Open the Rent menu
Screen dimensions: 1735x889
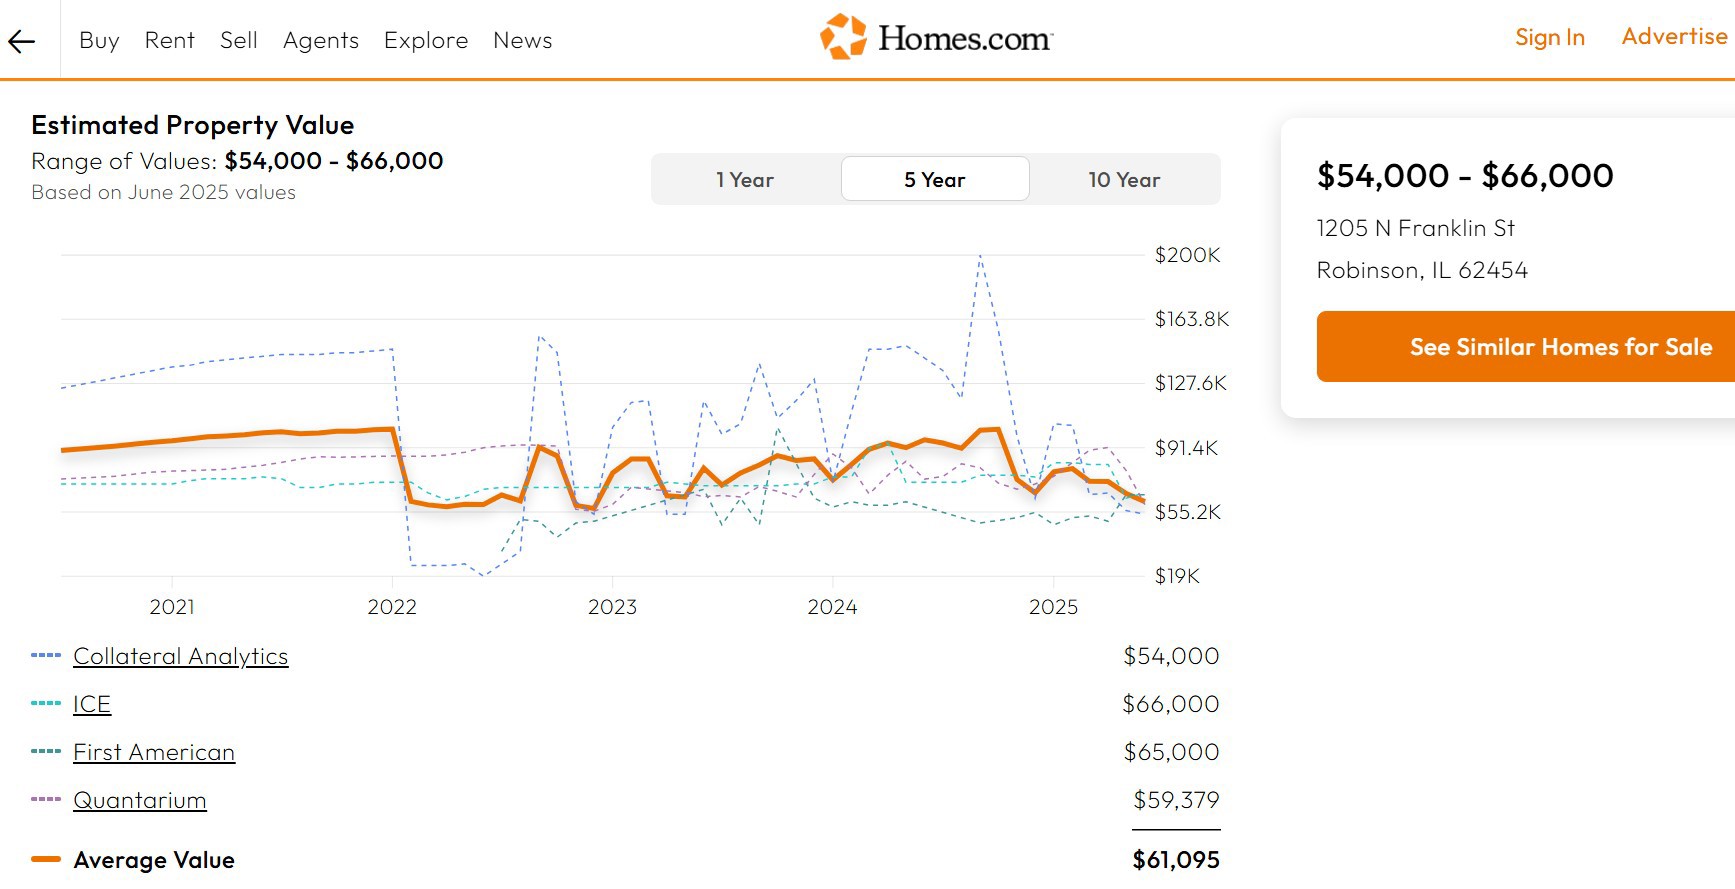click(169, 41)
